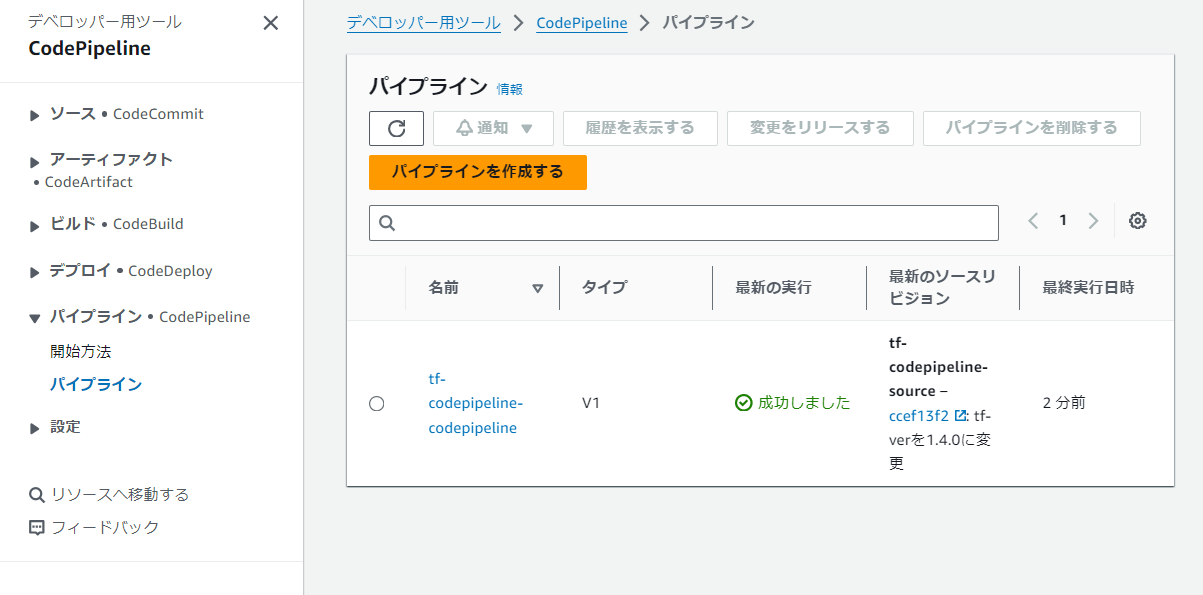This screenshot has width=1203, height=595.
Task: Expand the 設定 section
Action: pos(36,428)
